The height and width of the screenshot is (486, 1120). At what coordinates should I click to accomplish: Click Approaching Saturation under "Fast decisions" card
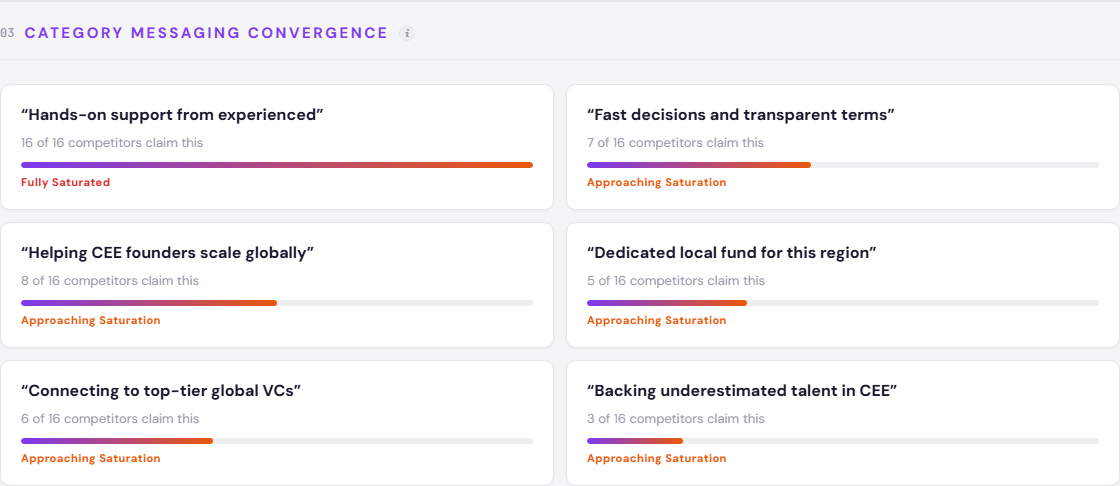coord(656,183)
